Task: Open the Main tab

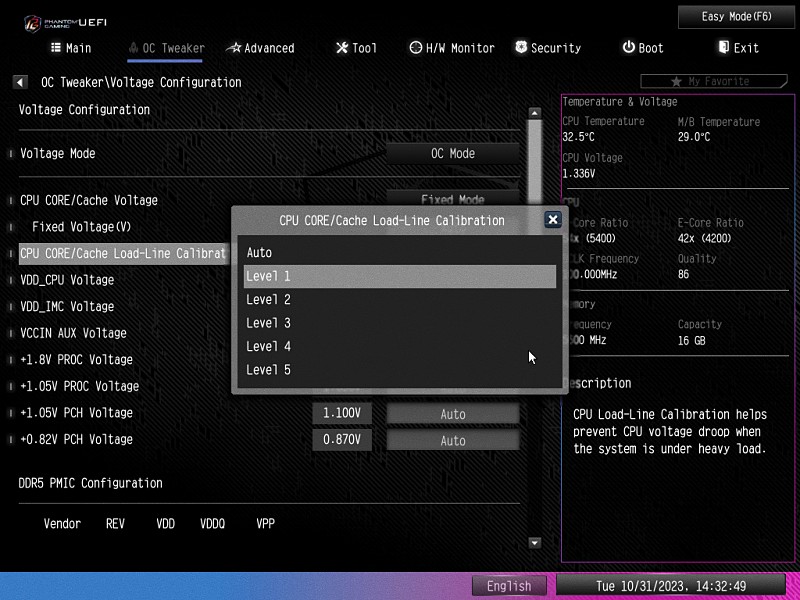Action: click(x=70, y=48)
